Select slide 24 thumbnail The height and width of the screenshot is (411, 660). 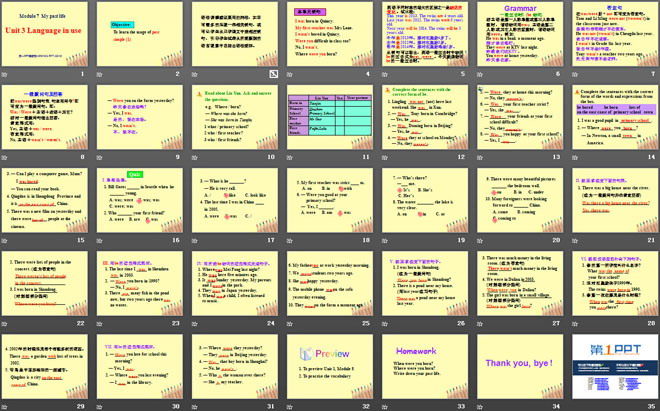click(x=235, y=283)
